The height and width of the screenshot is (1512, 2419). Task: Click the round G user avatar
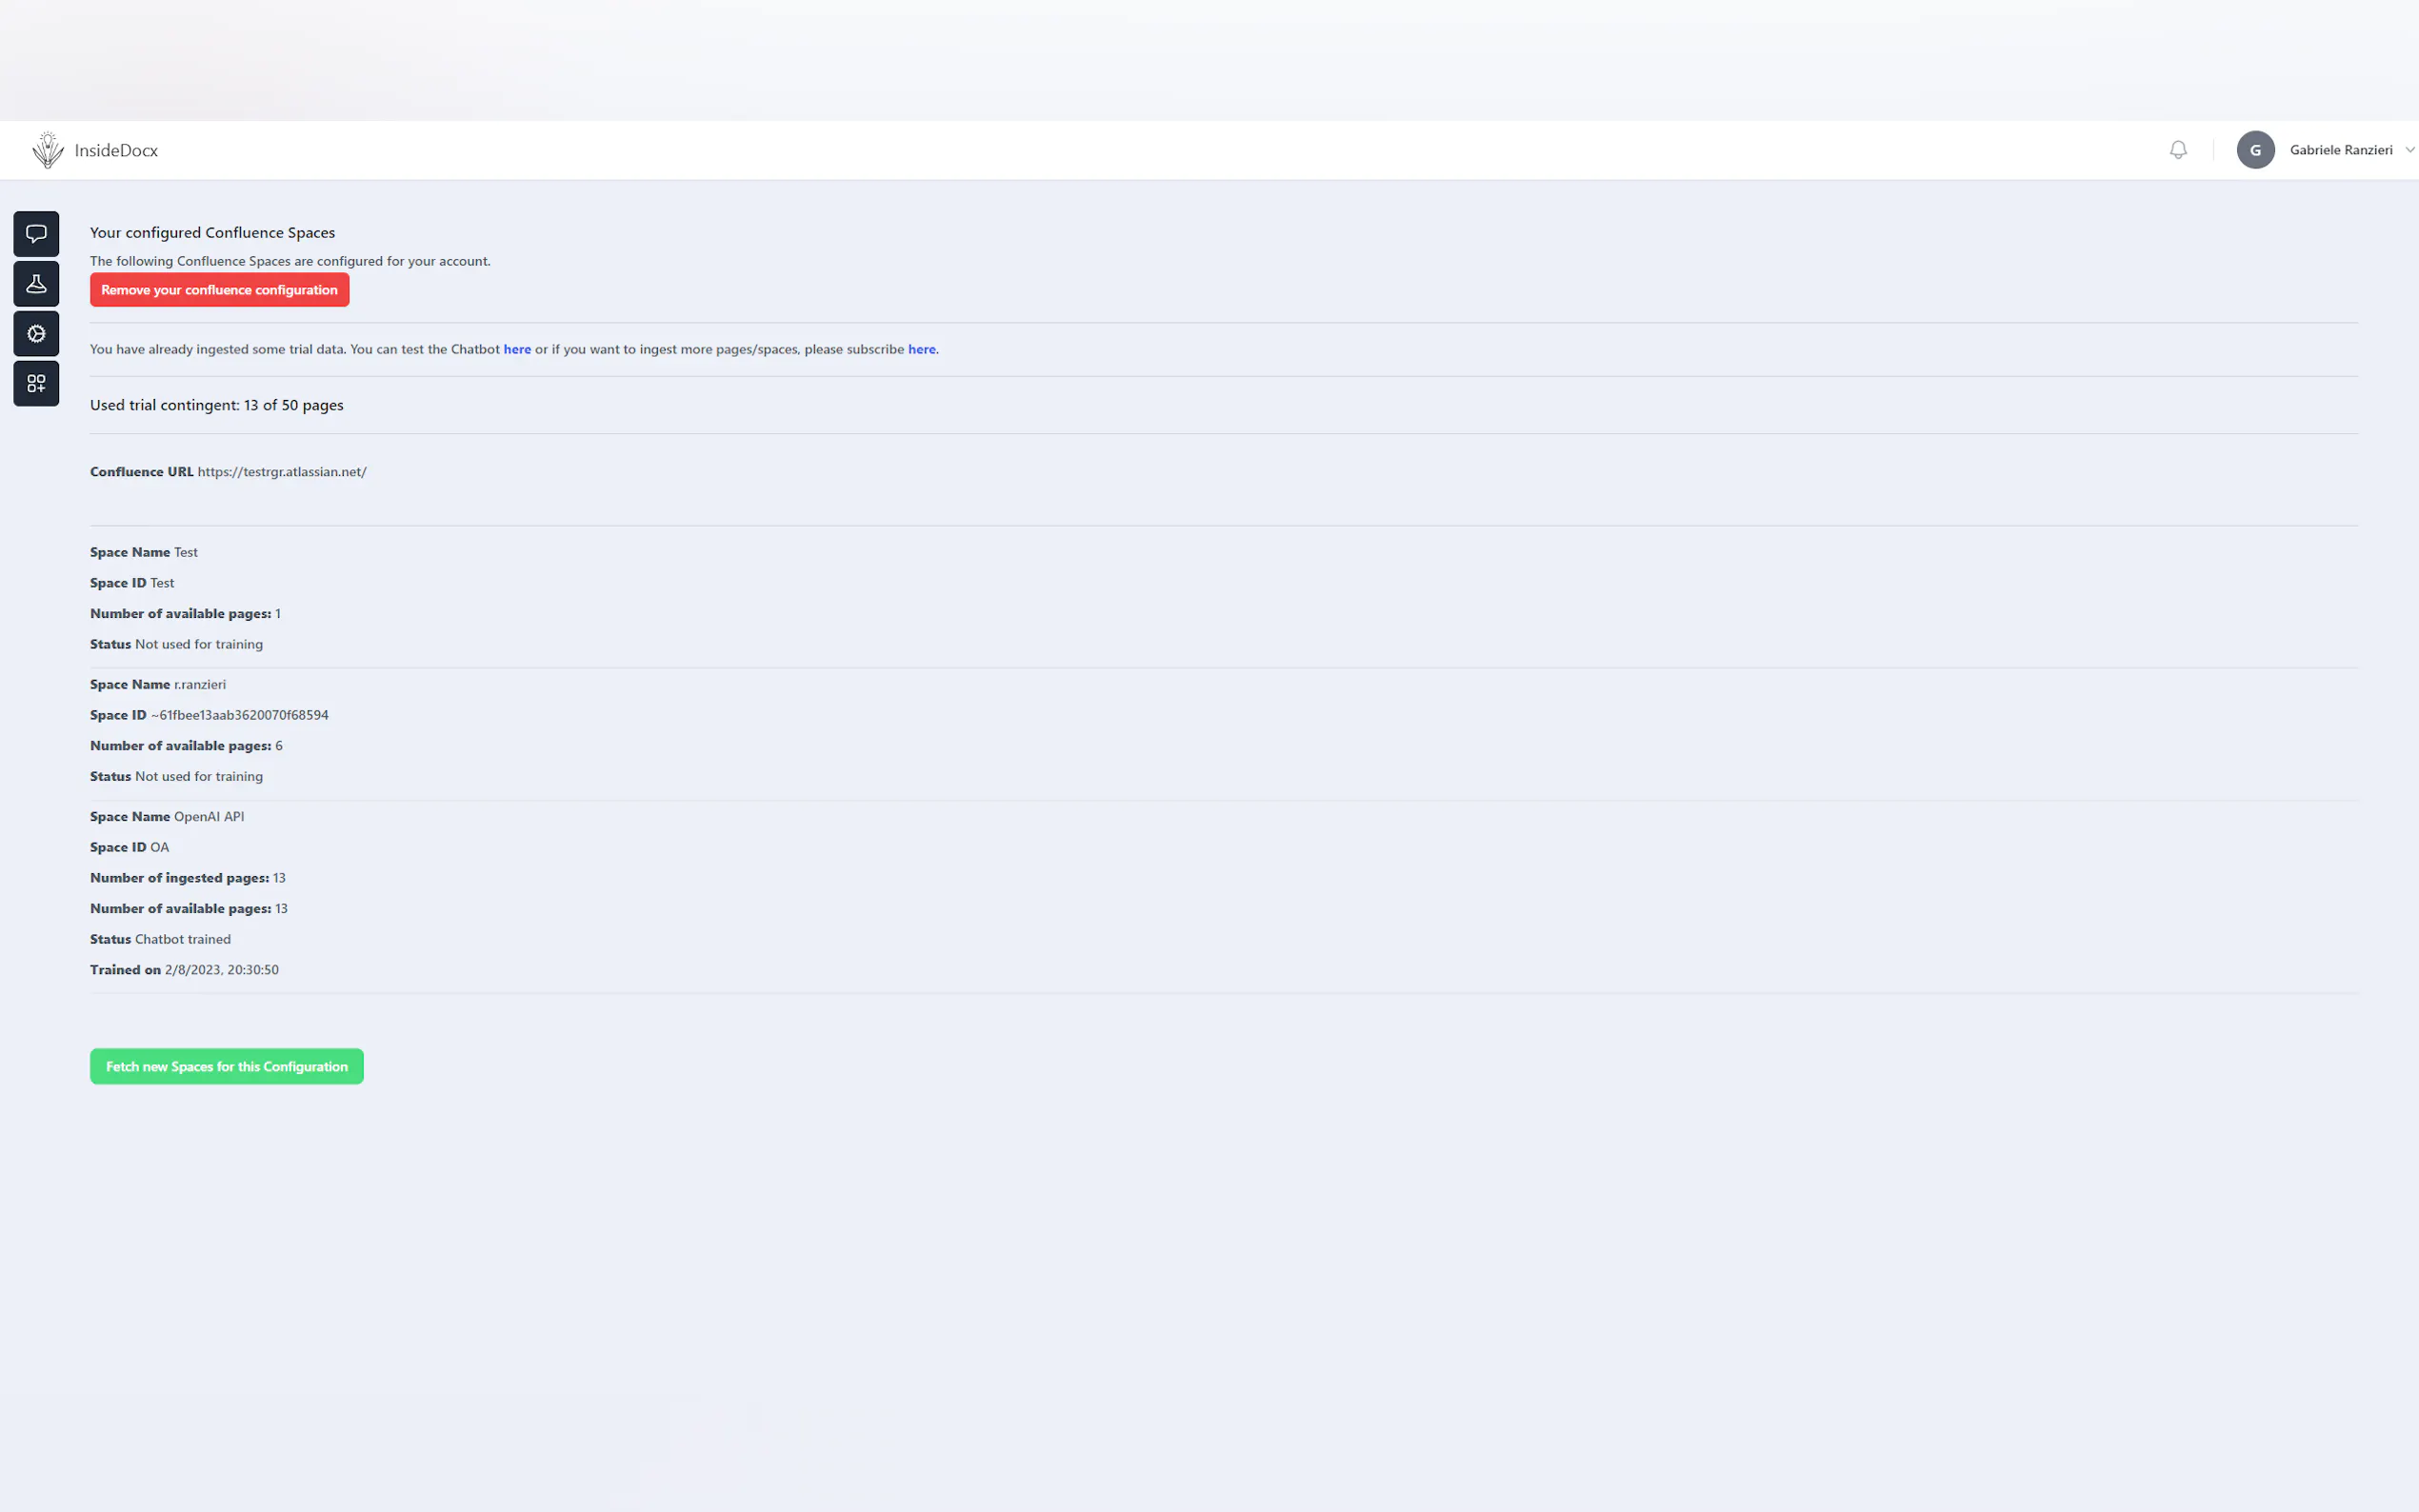pos(2255,150)
